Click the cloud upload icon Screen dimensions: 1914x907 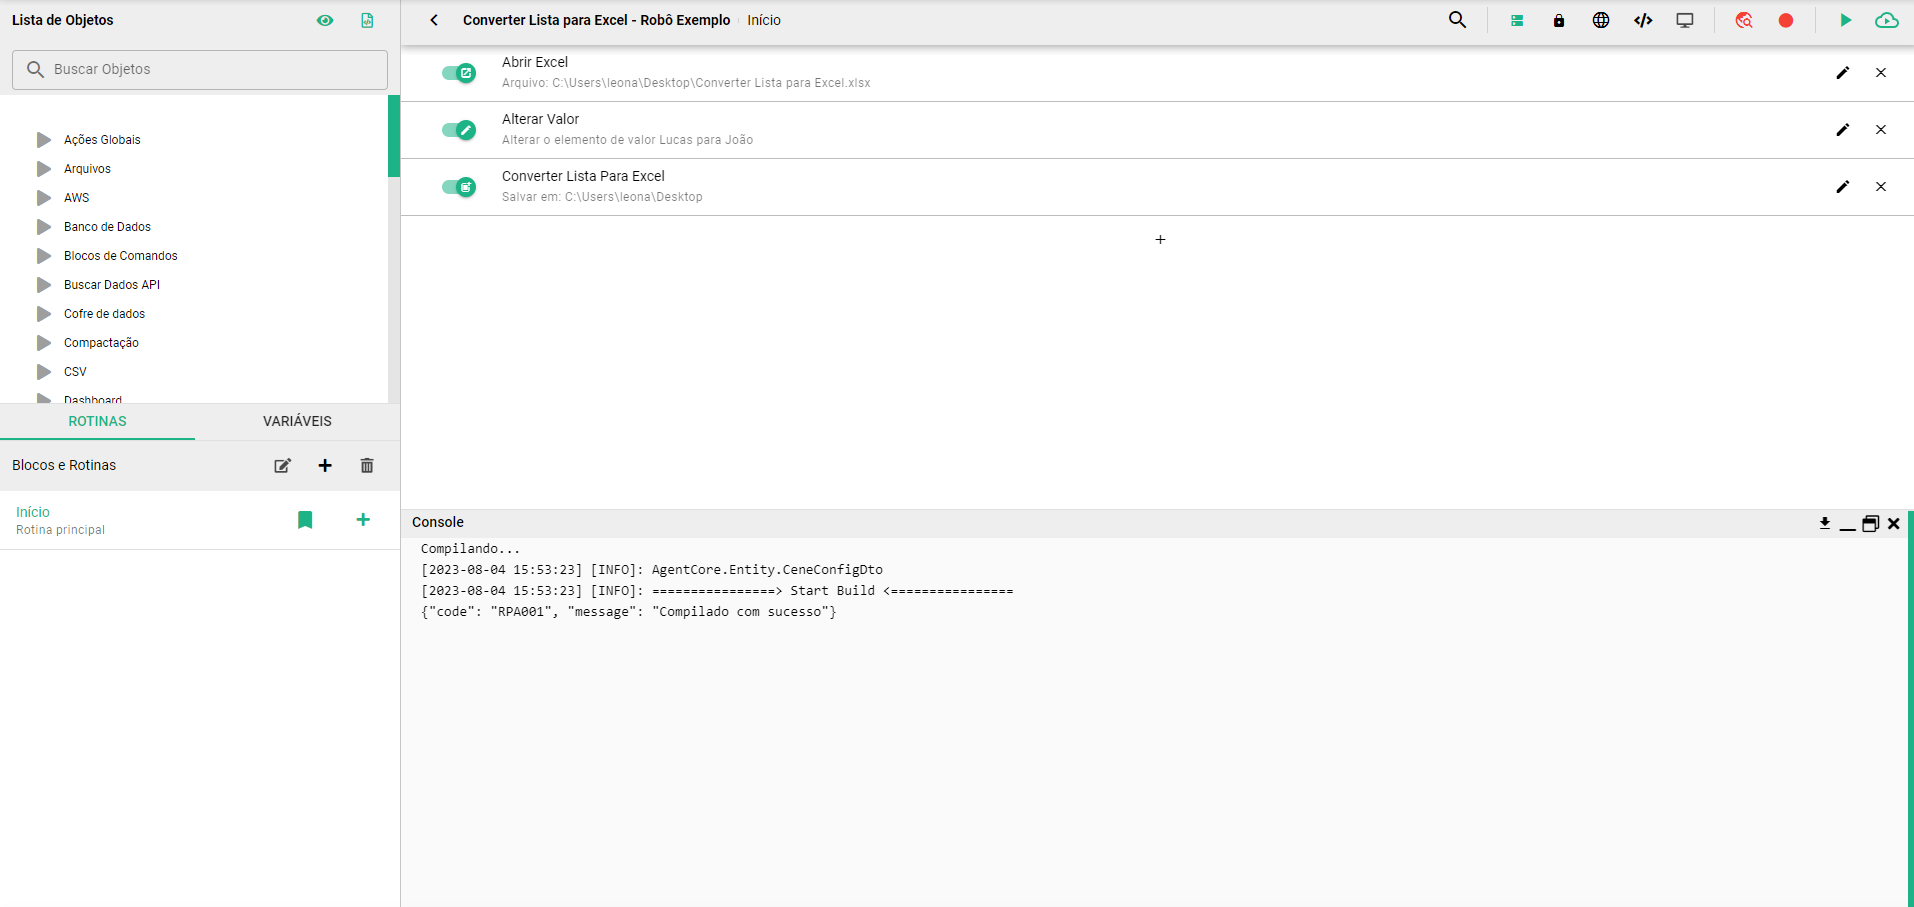click(1886, 20)
